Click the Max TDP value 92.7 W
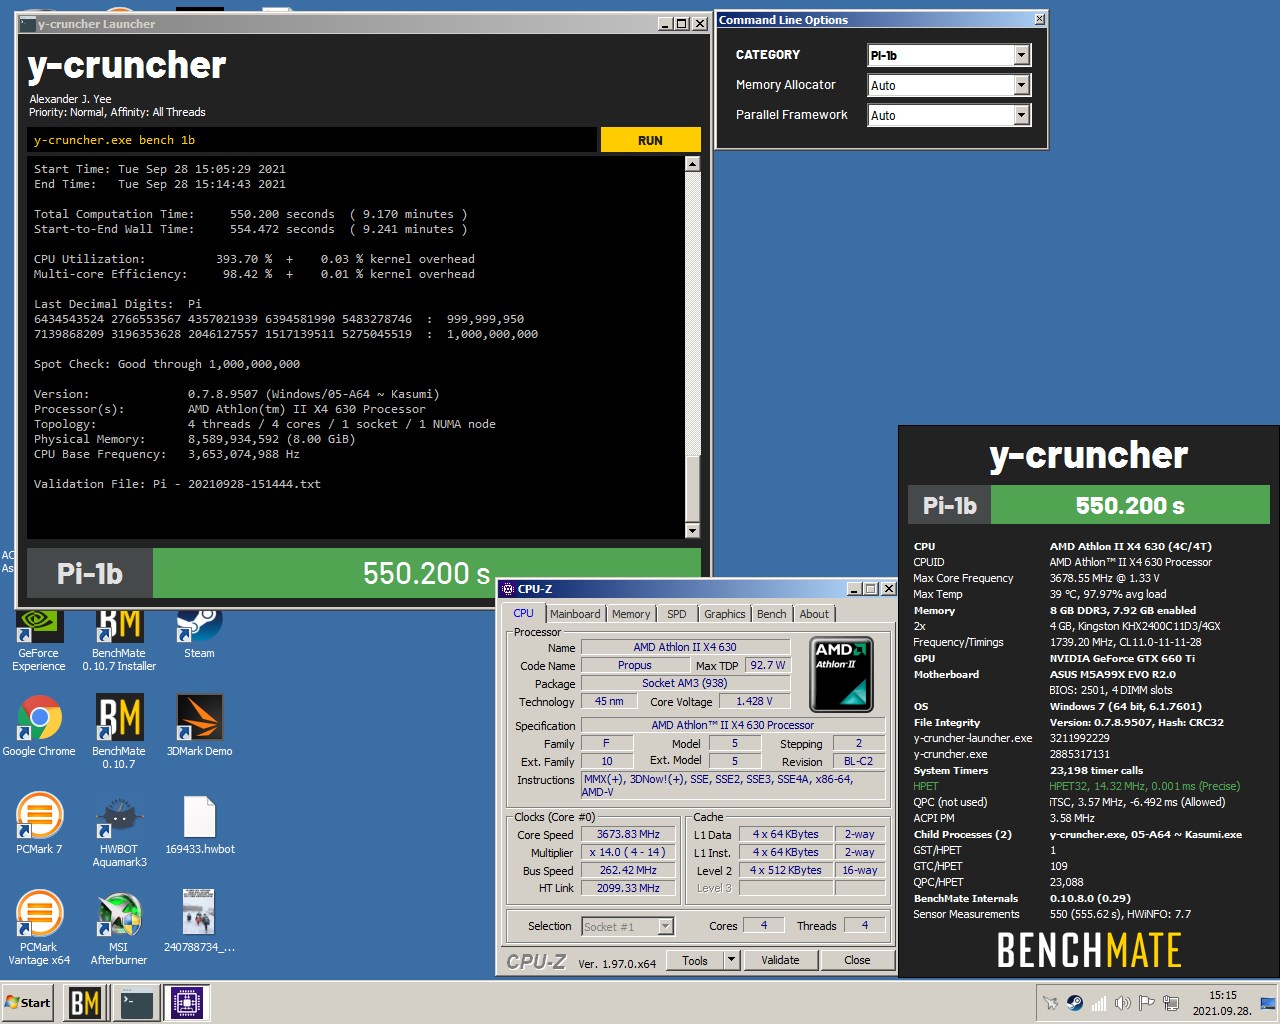 [x=768, y=666]
